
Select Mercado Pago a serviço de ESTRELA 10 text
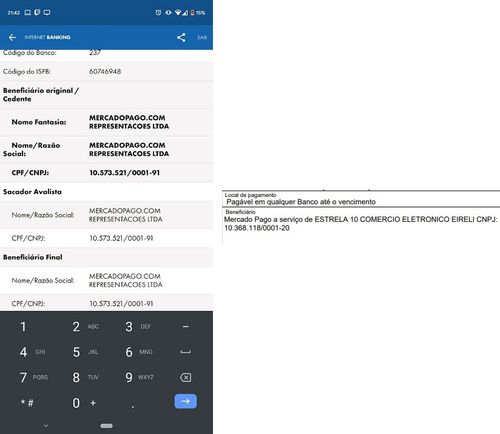point(290,219)
